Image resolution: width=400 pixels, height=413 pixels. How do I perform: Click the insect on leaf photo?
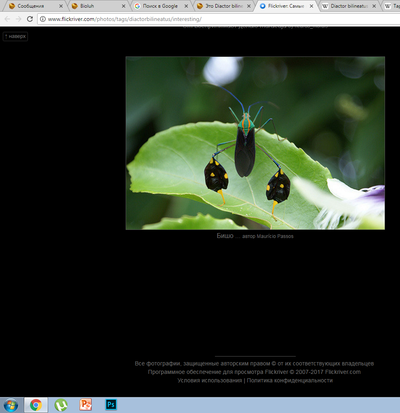coord(255,143)
